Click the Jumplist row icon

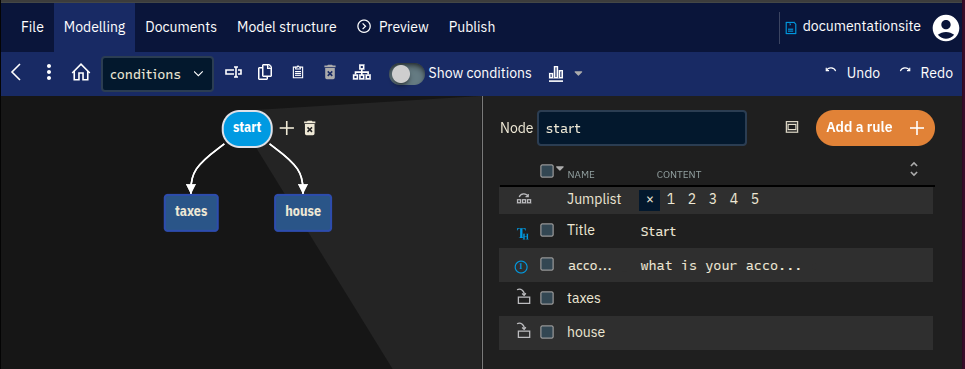coord(523,199)
